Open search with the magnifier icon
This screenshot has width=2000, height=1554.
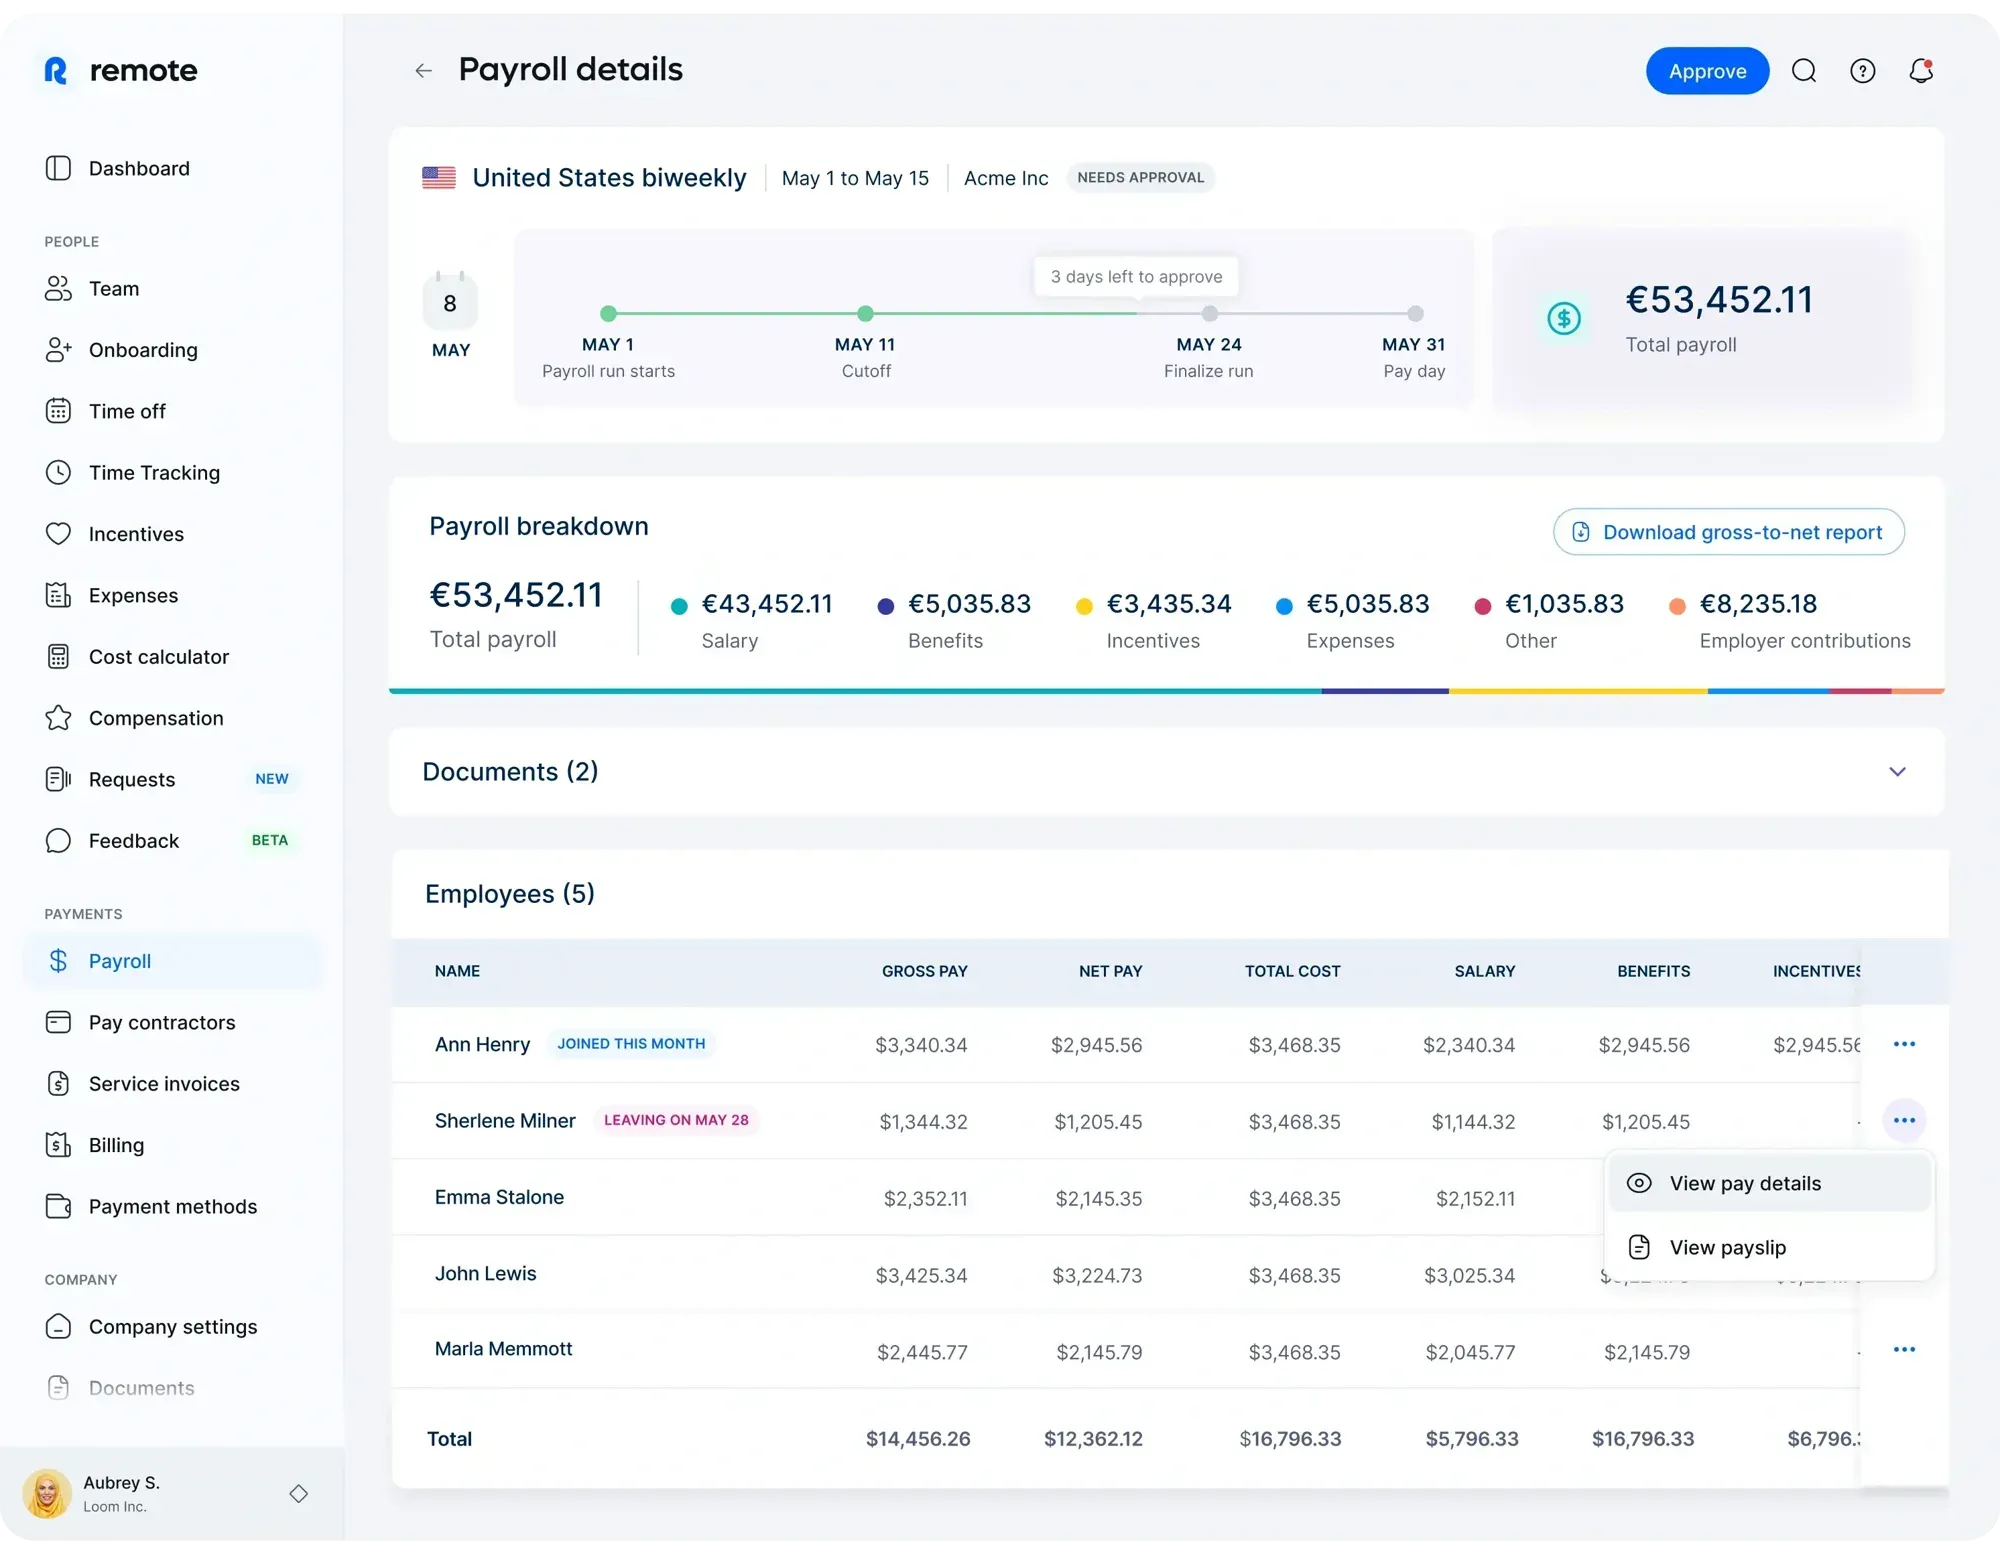click(1804, 71)
